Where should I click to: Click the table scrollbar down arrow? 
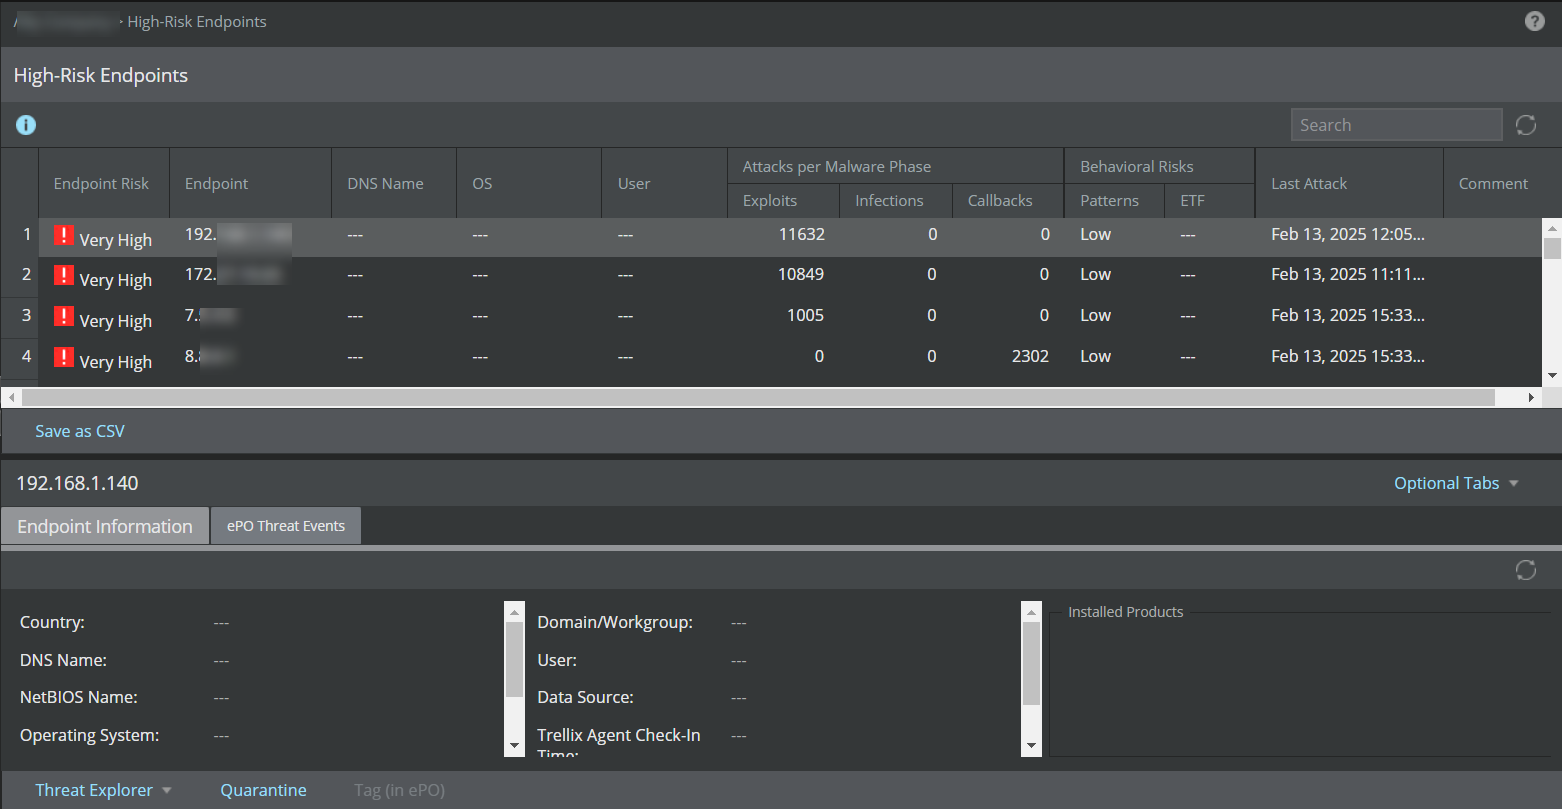point(1552,375)
